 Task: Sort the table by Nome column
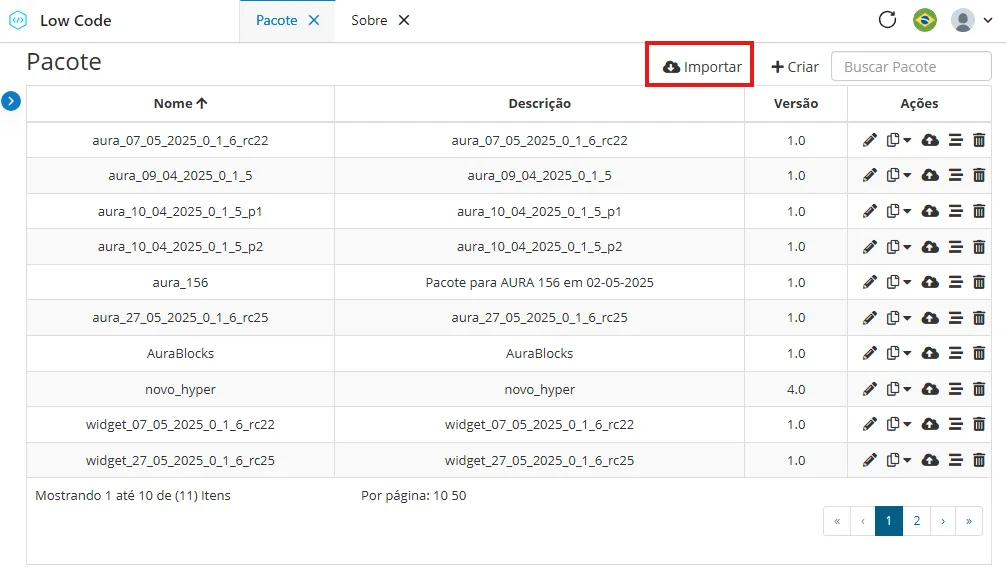[180, 103]
